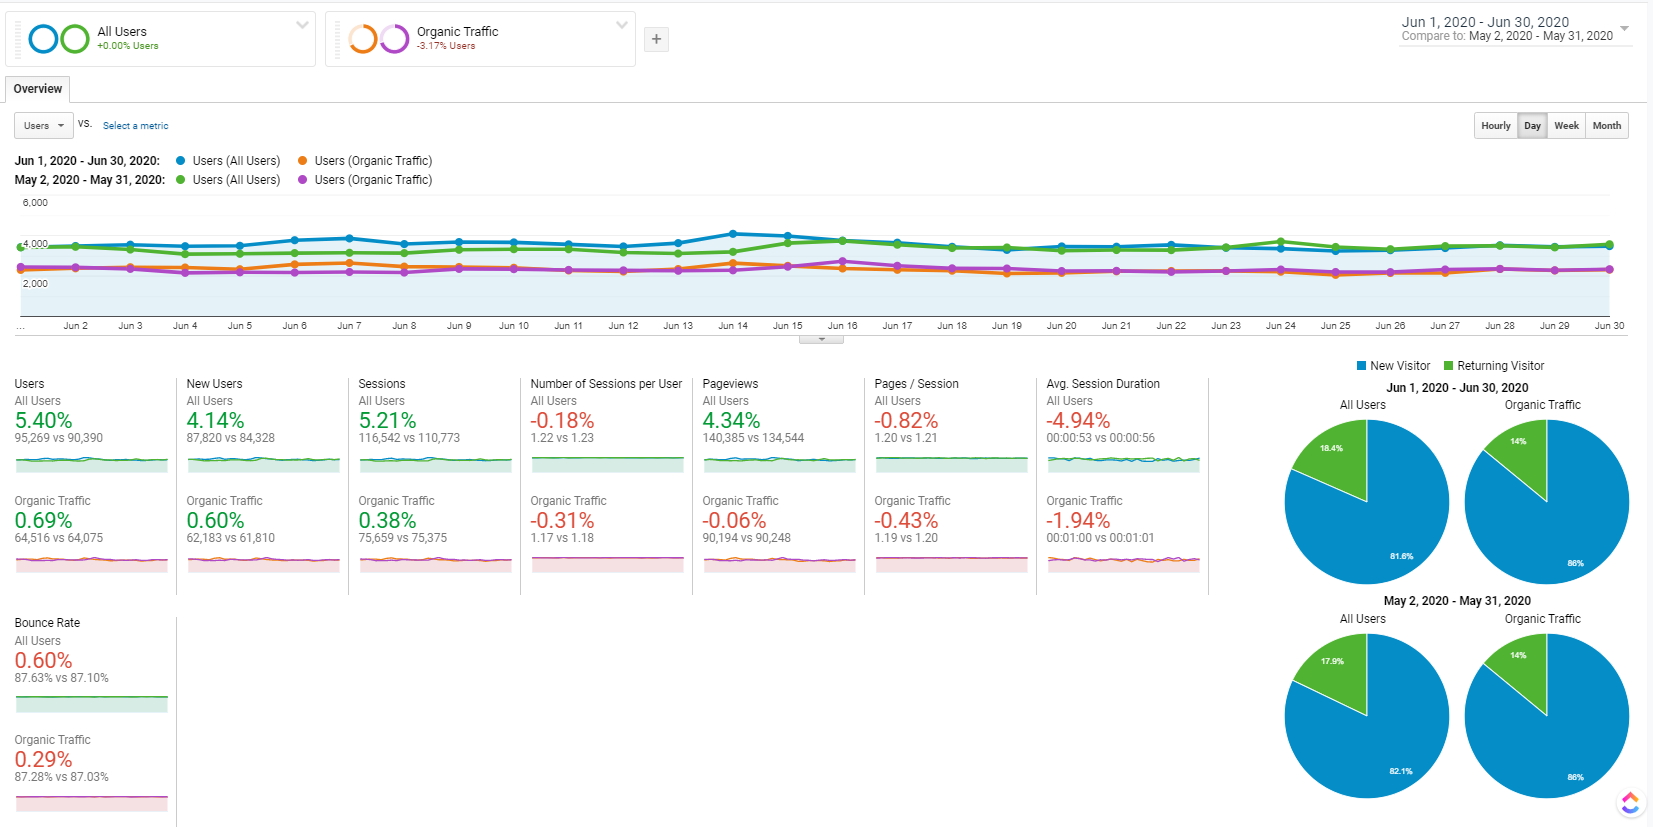This screenshot has width=1653, height=827.
Task: Set the chart interval to Week
Action: point(1566,126)
